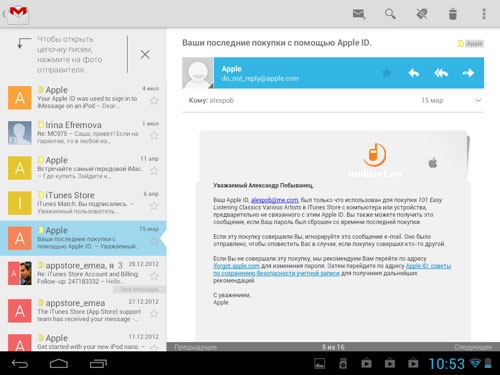The image size is (500, 375).
Task: Go to Следующее message
Action: (x=473, y=347)
